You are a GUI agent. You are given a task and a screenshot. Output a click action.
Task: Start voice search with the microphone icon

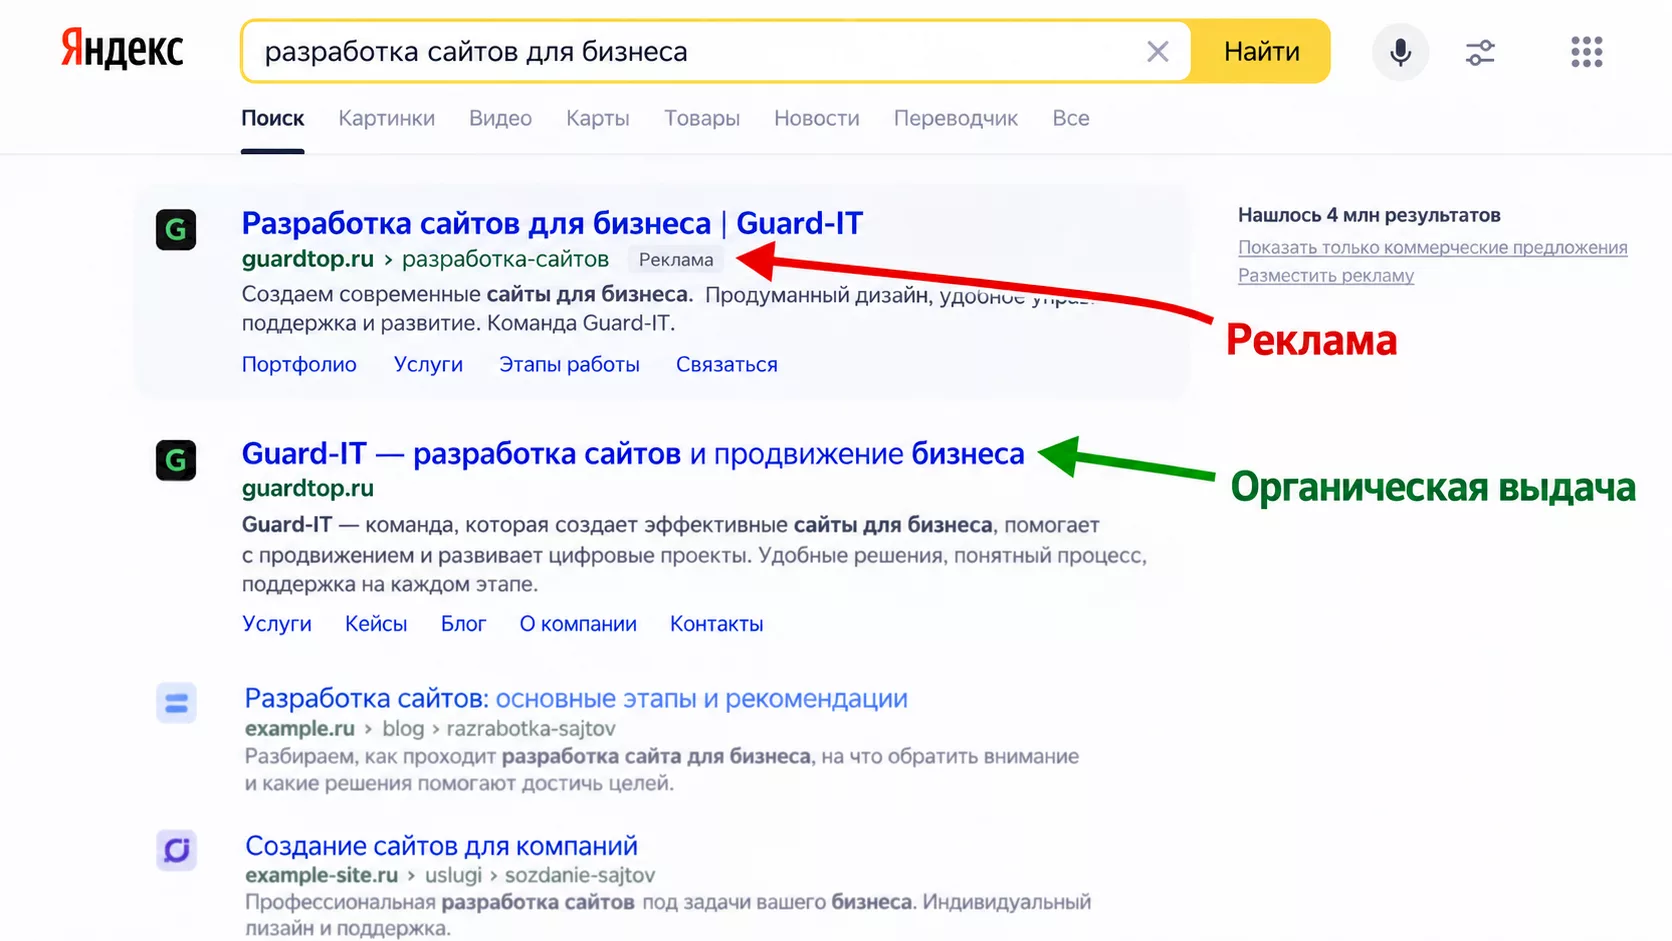[x=1400, y=52]
